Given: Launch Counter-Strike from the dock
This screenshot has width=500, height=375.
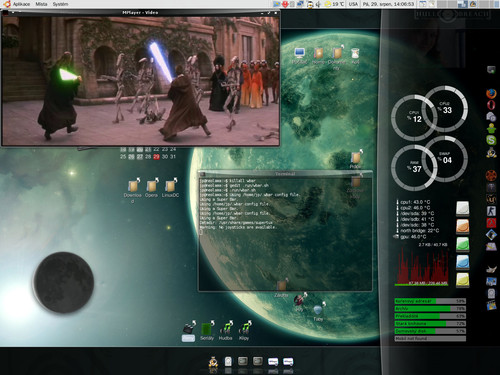Looking at the screenshot, I should 491,211.
